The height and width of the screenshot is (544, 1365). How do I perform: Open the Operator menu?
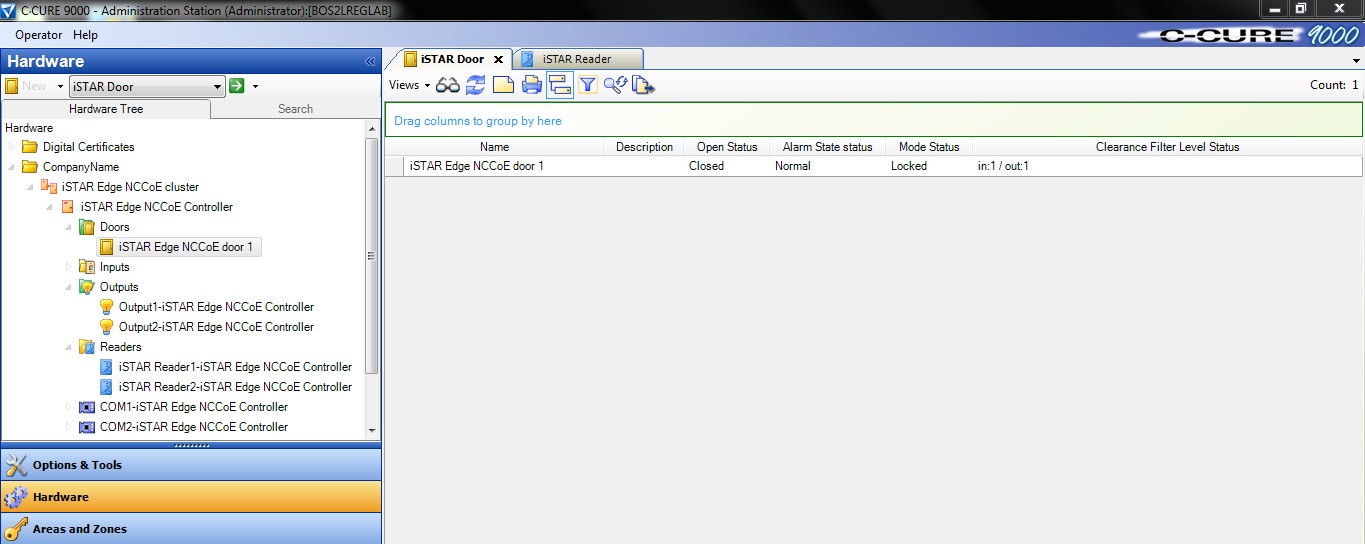point(38,35)
